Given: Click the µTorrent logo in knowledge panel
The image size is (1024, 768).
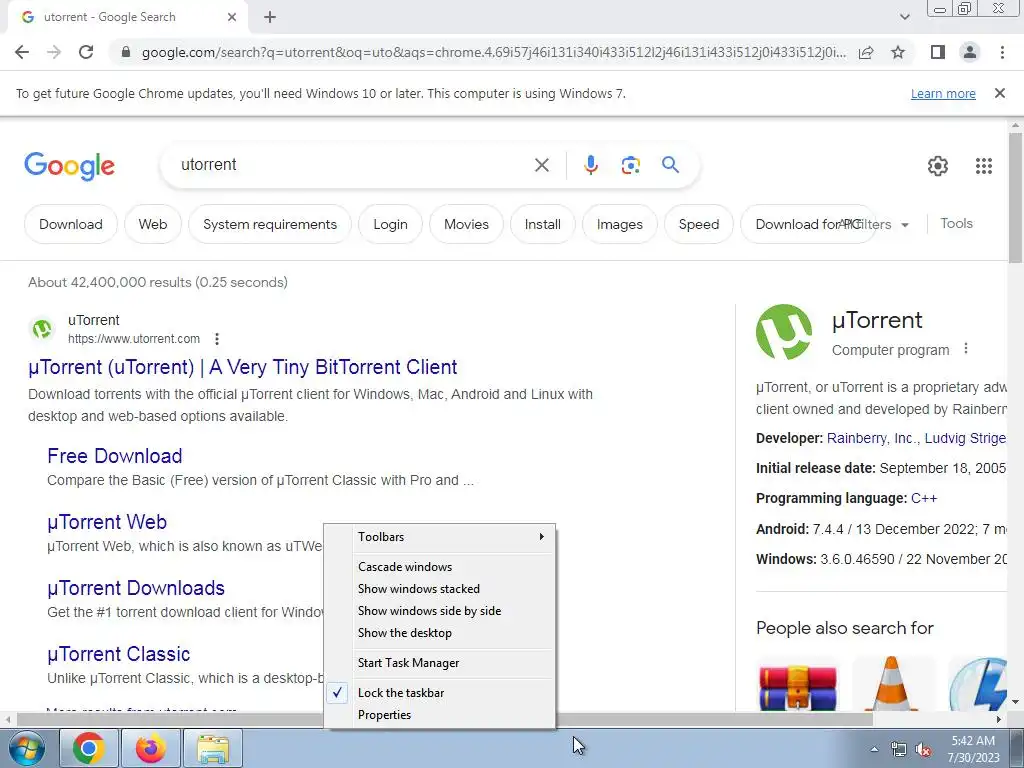Looking at the screenshot, I should pyautogui.click(x=784, y=332).
